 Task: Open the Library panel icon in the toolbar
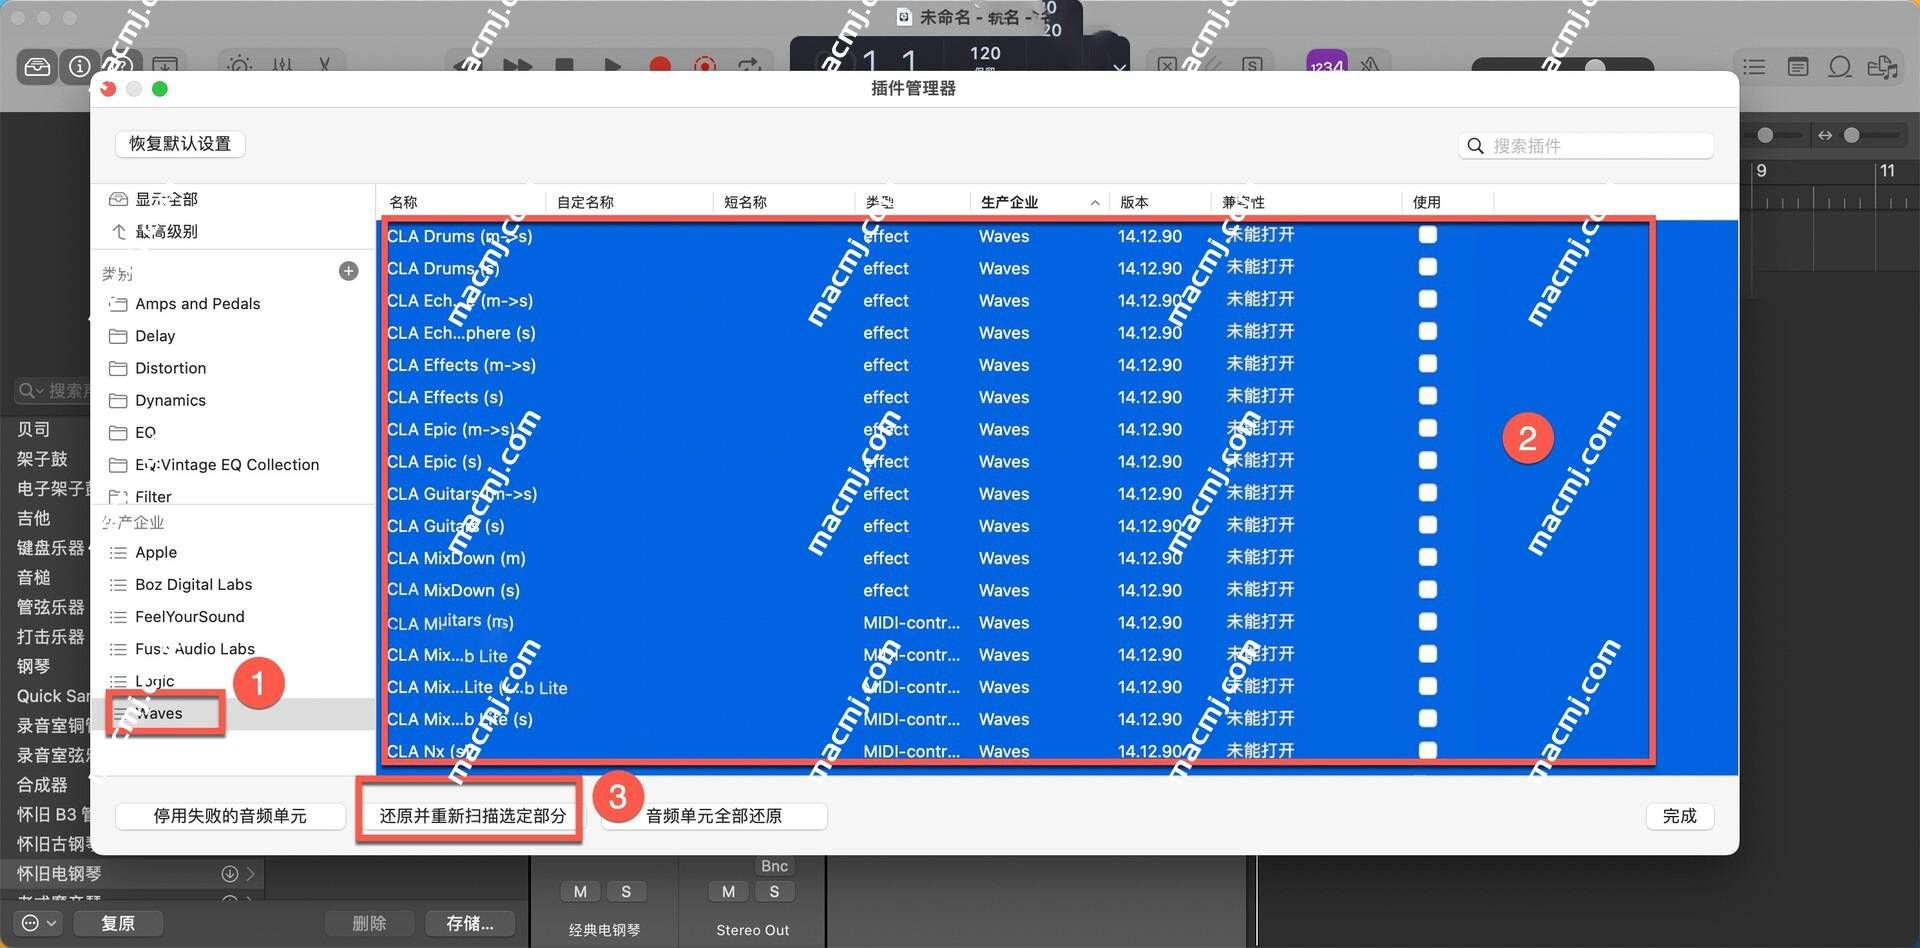pos(37,67)
